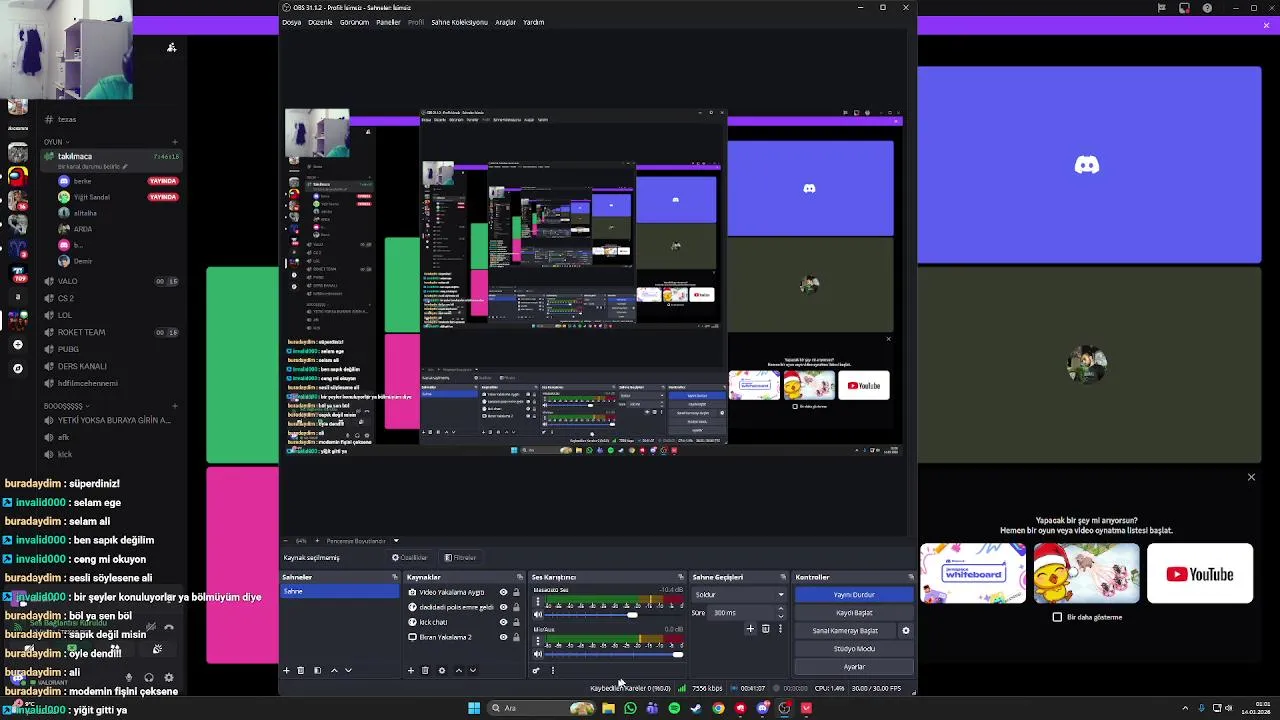The width and height of the screenshot is (1280, 720).
Task: Add a transition with the plus icon in Sahne Geçişleri
Action: click(x=750, y=629)
